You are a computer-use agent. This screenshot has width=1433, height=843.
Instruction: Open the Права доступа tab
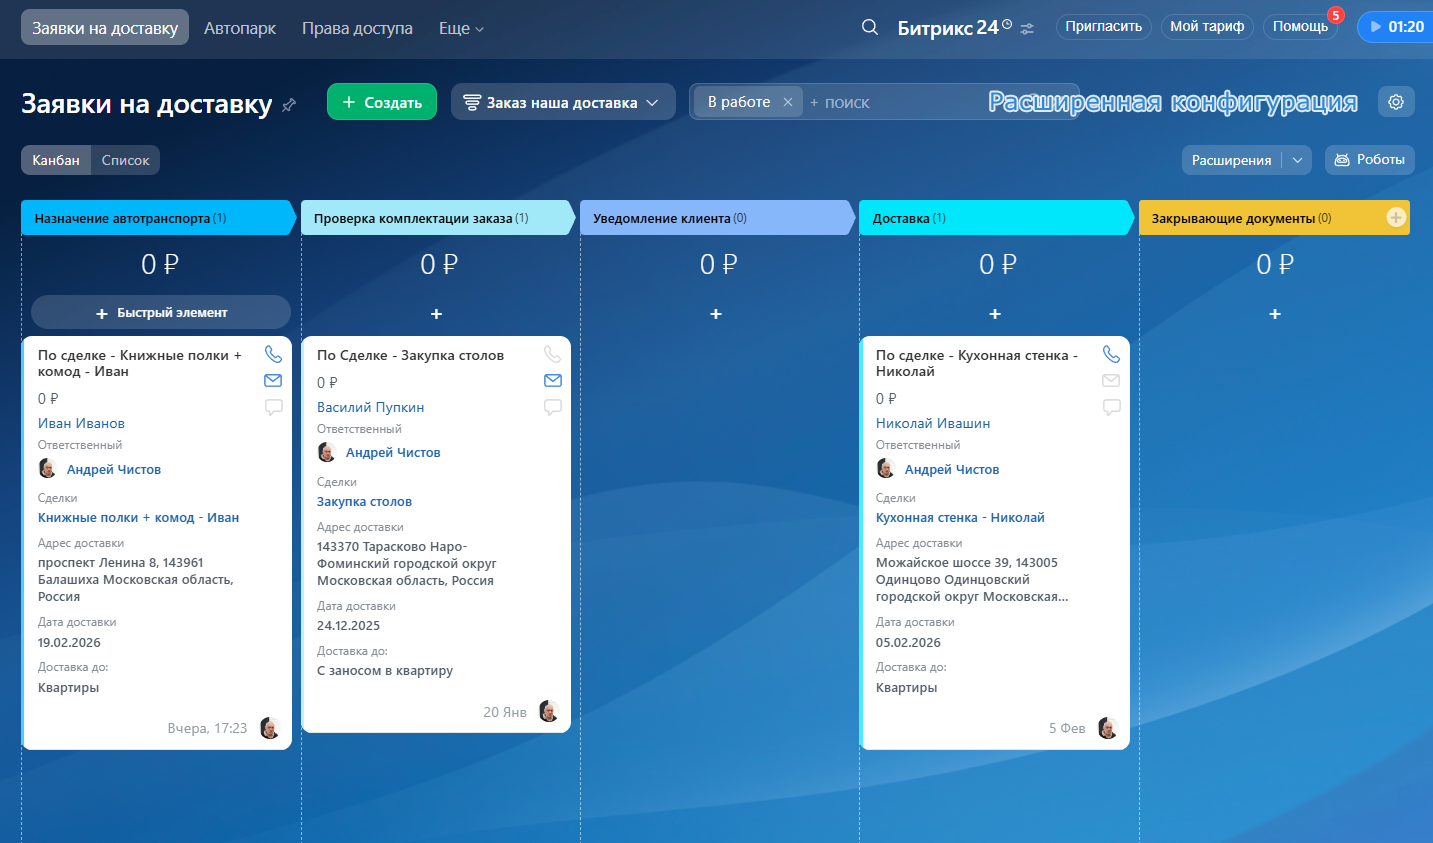357,28
